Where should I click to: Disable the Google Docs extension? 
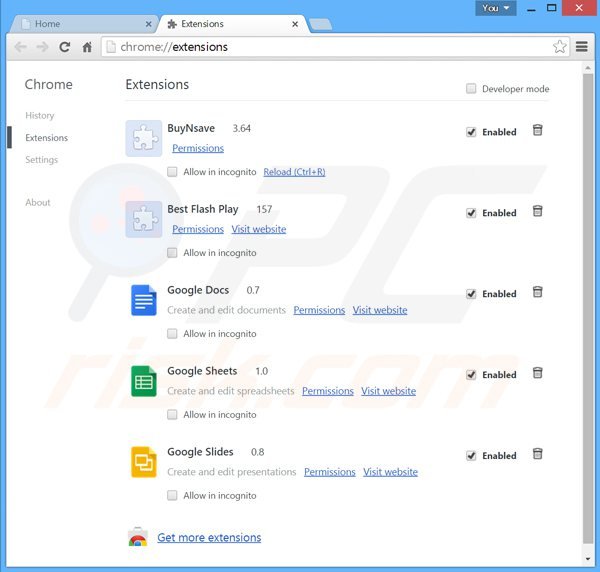[471, 294]
